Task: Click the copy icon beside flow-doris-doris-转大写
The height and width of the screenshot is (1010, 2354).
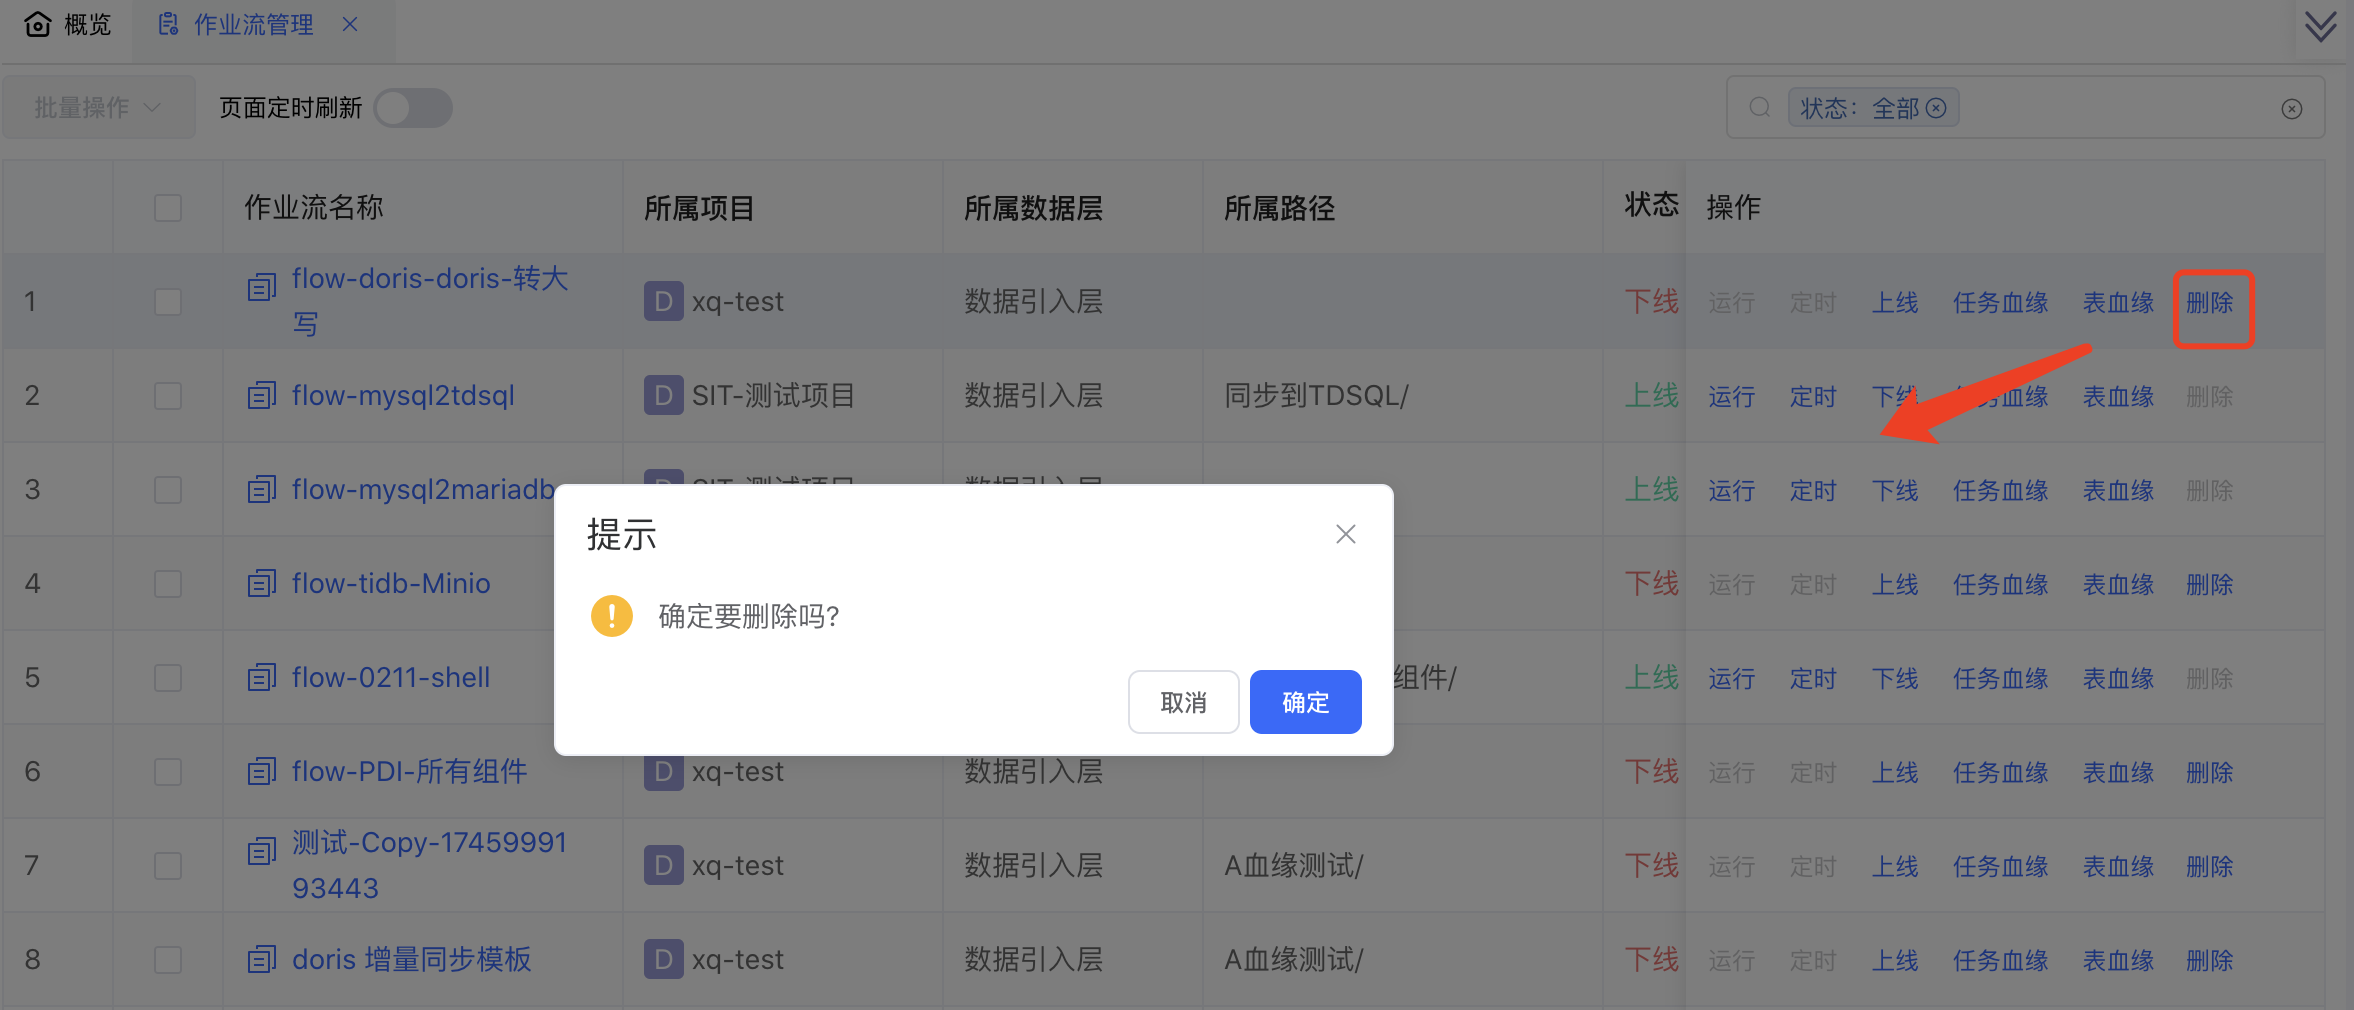Action: click(x=260, y=288)
